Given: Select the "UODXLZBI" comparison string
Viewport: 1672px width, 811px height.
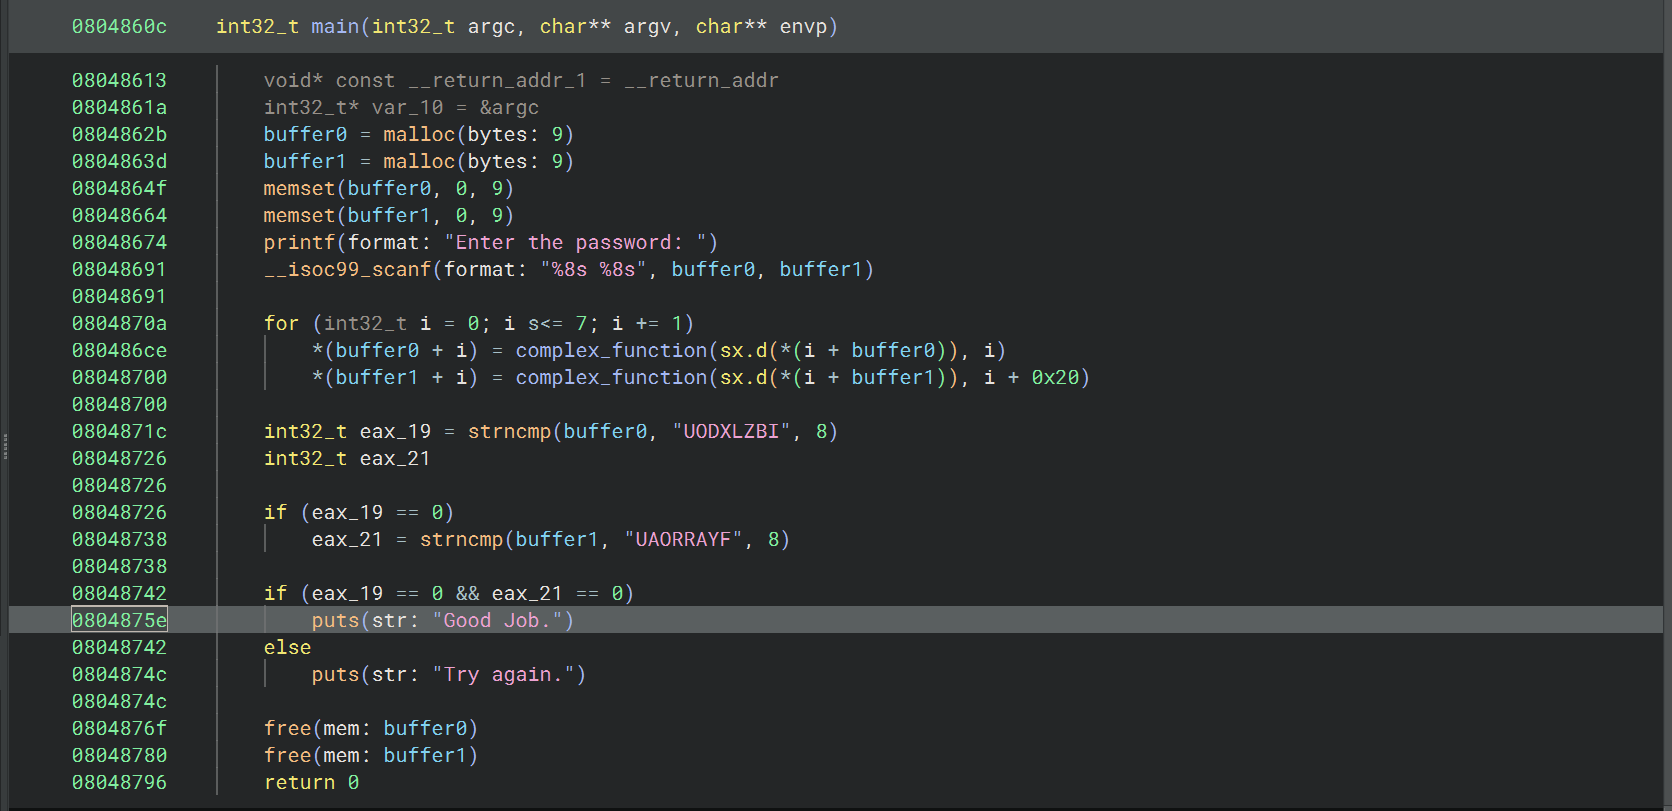Looking at the screenshot, I should (731, 432).
